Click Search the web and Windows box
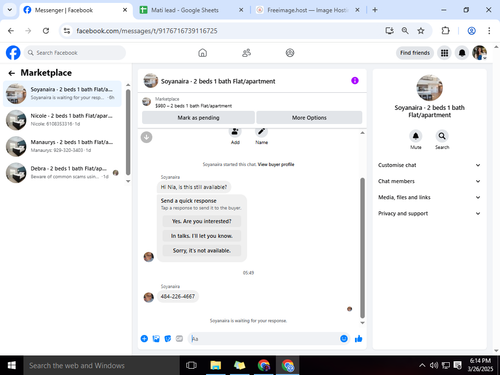The width and height of the screenshot is (500, 375). [101, 365]
